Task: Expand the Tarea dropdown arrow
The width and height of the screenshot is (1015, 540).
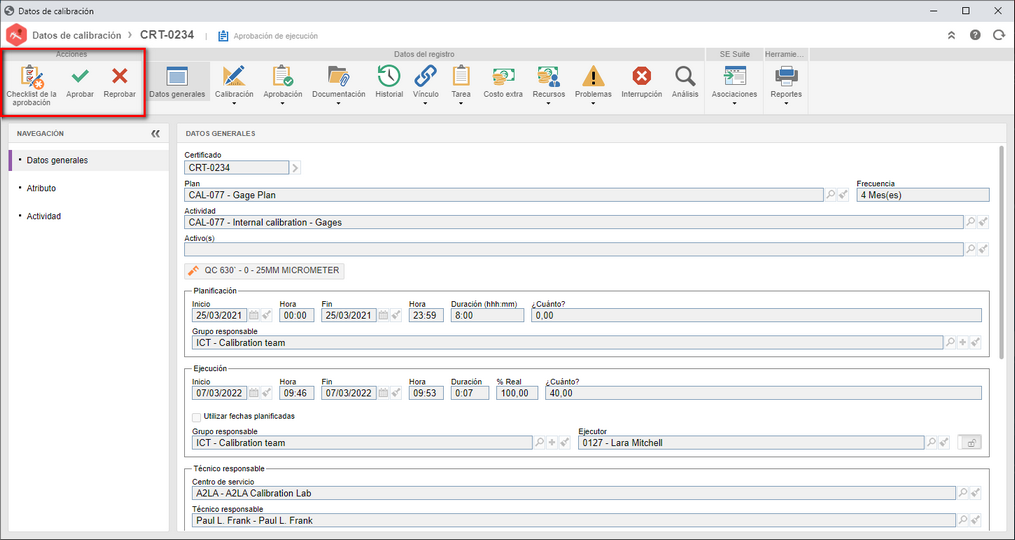Action: click(461, 104)
